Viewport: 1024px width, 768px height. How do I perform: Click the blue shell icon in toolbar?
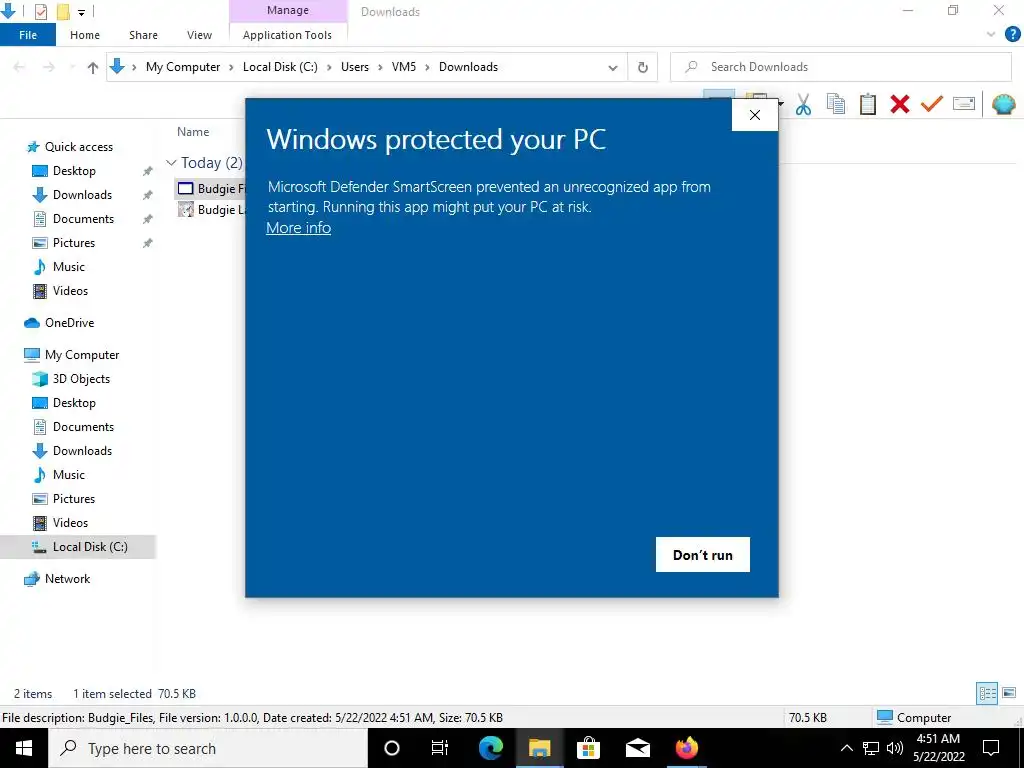pyautogui.click(x=1003, y=104)
